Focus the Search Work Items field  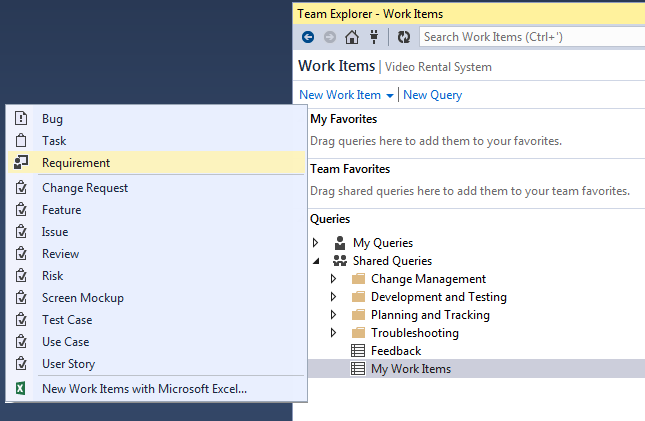tap(530, 37)
